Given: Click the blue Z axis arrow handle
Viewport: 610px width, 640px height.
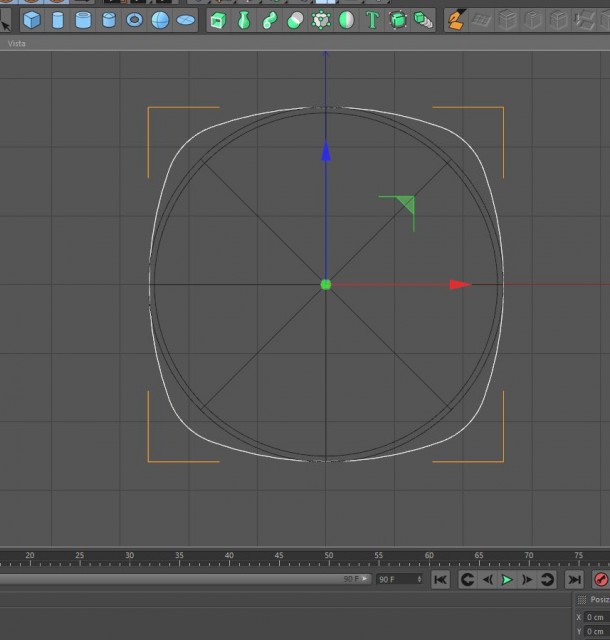Looking at the screenshot, I should 326,151.
